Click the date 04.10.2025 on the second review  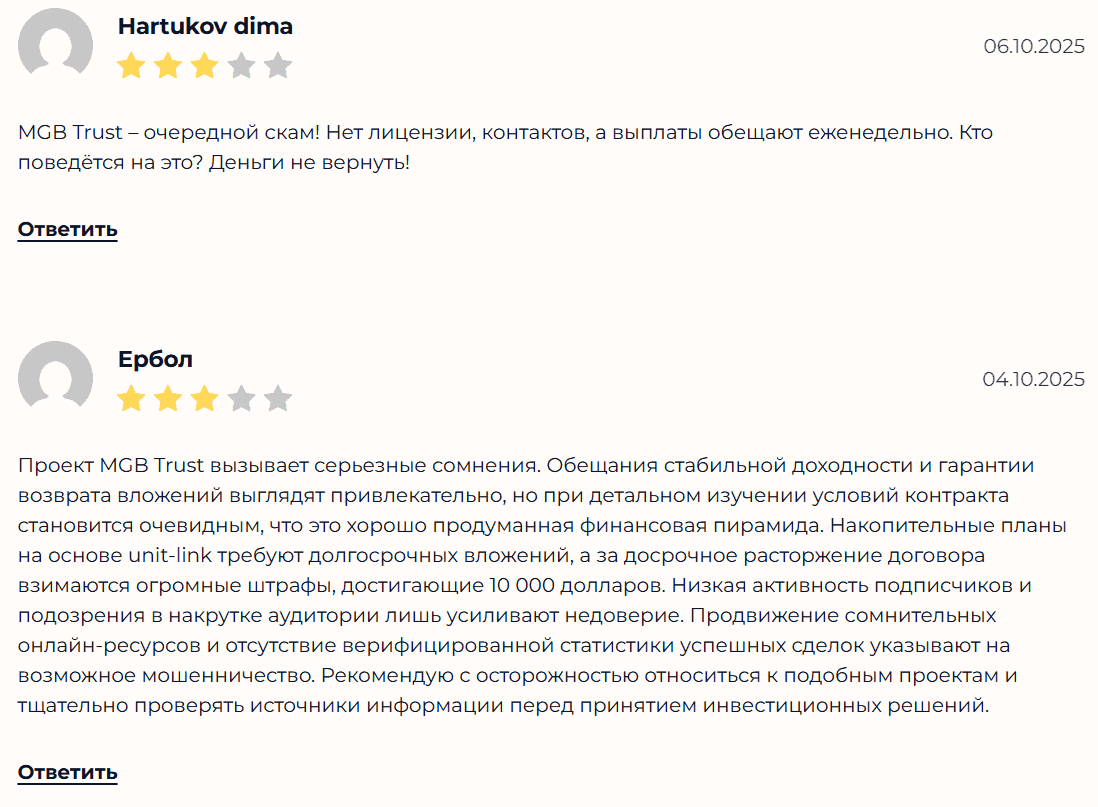1034,379
